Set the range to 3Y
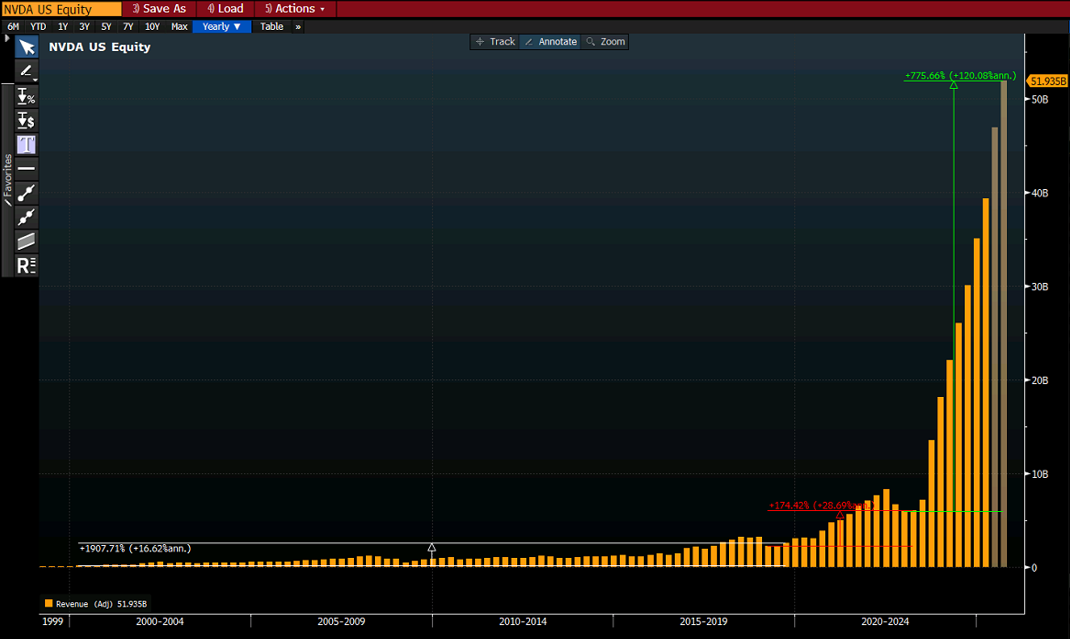This screenshot has width=1070, height=639. click(85, 27)
